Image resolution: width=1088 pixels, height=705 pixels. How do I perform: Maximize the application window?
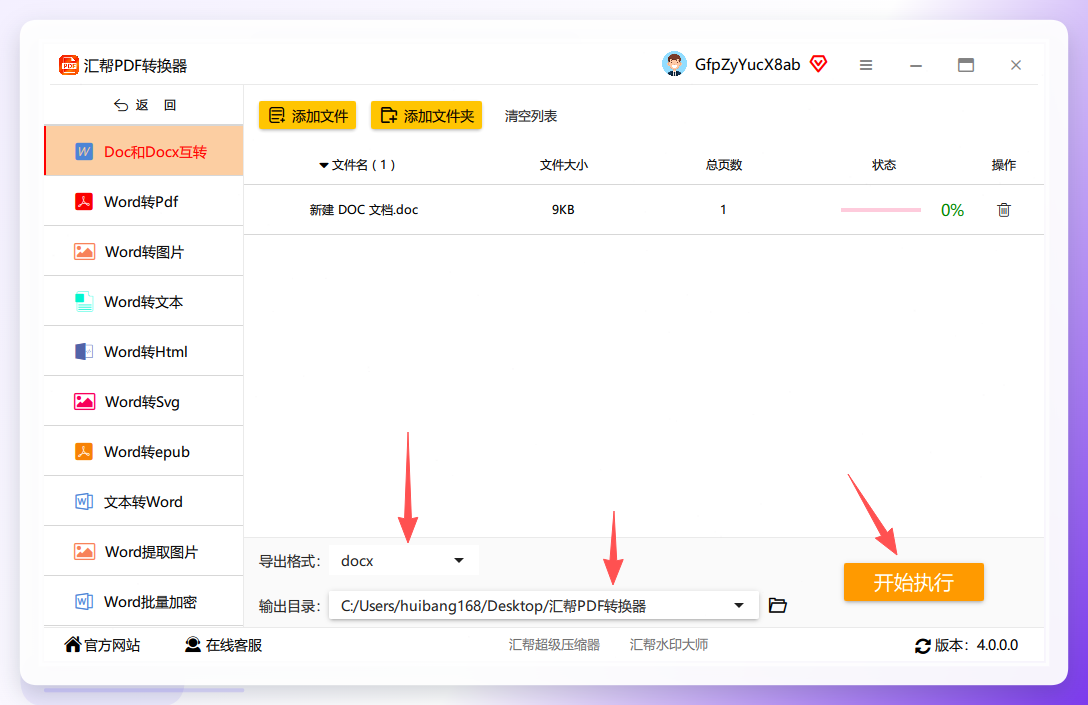point(966,65)
